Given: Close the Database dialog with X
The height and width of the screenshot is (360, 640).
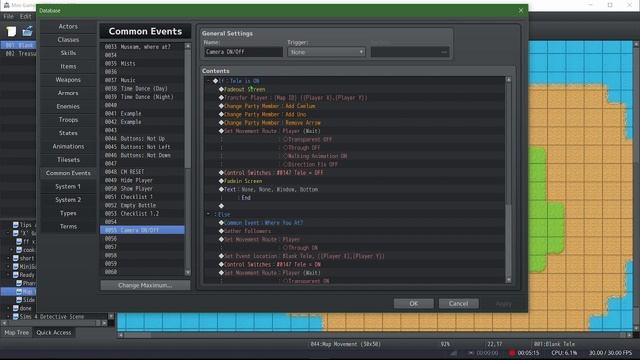Looking at the screenshot, I should point(520,11).
